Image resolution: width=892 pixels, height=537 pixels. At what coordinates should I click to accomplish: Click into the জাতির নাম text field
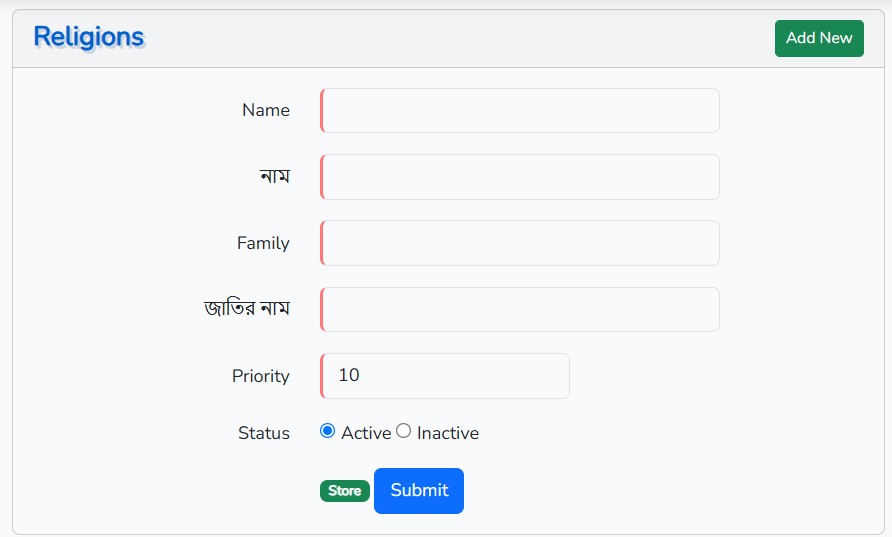(520, 309)
